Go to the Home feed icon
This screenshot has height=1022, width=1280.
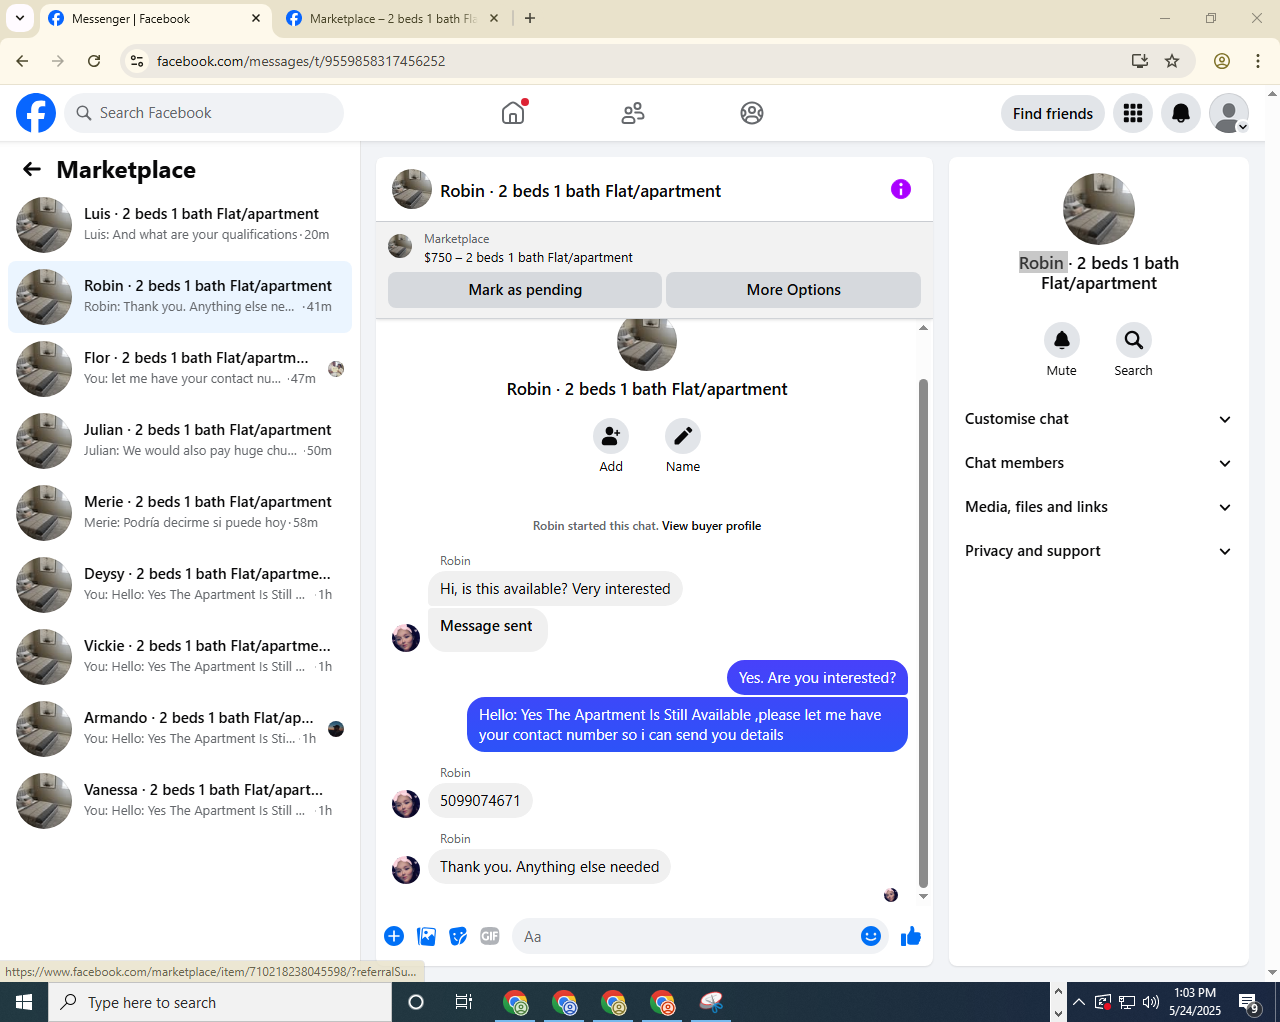513,113
